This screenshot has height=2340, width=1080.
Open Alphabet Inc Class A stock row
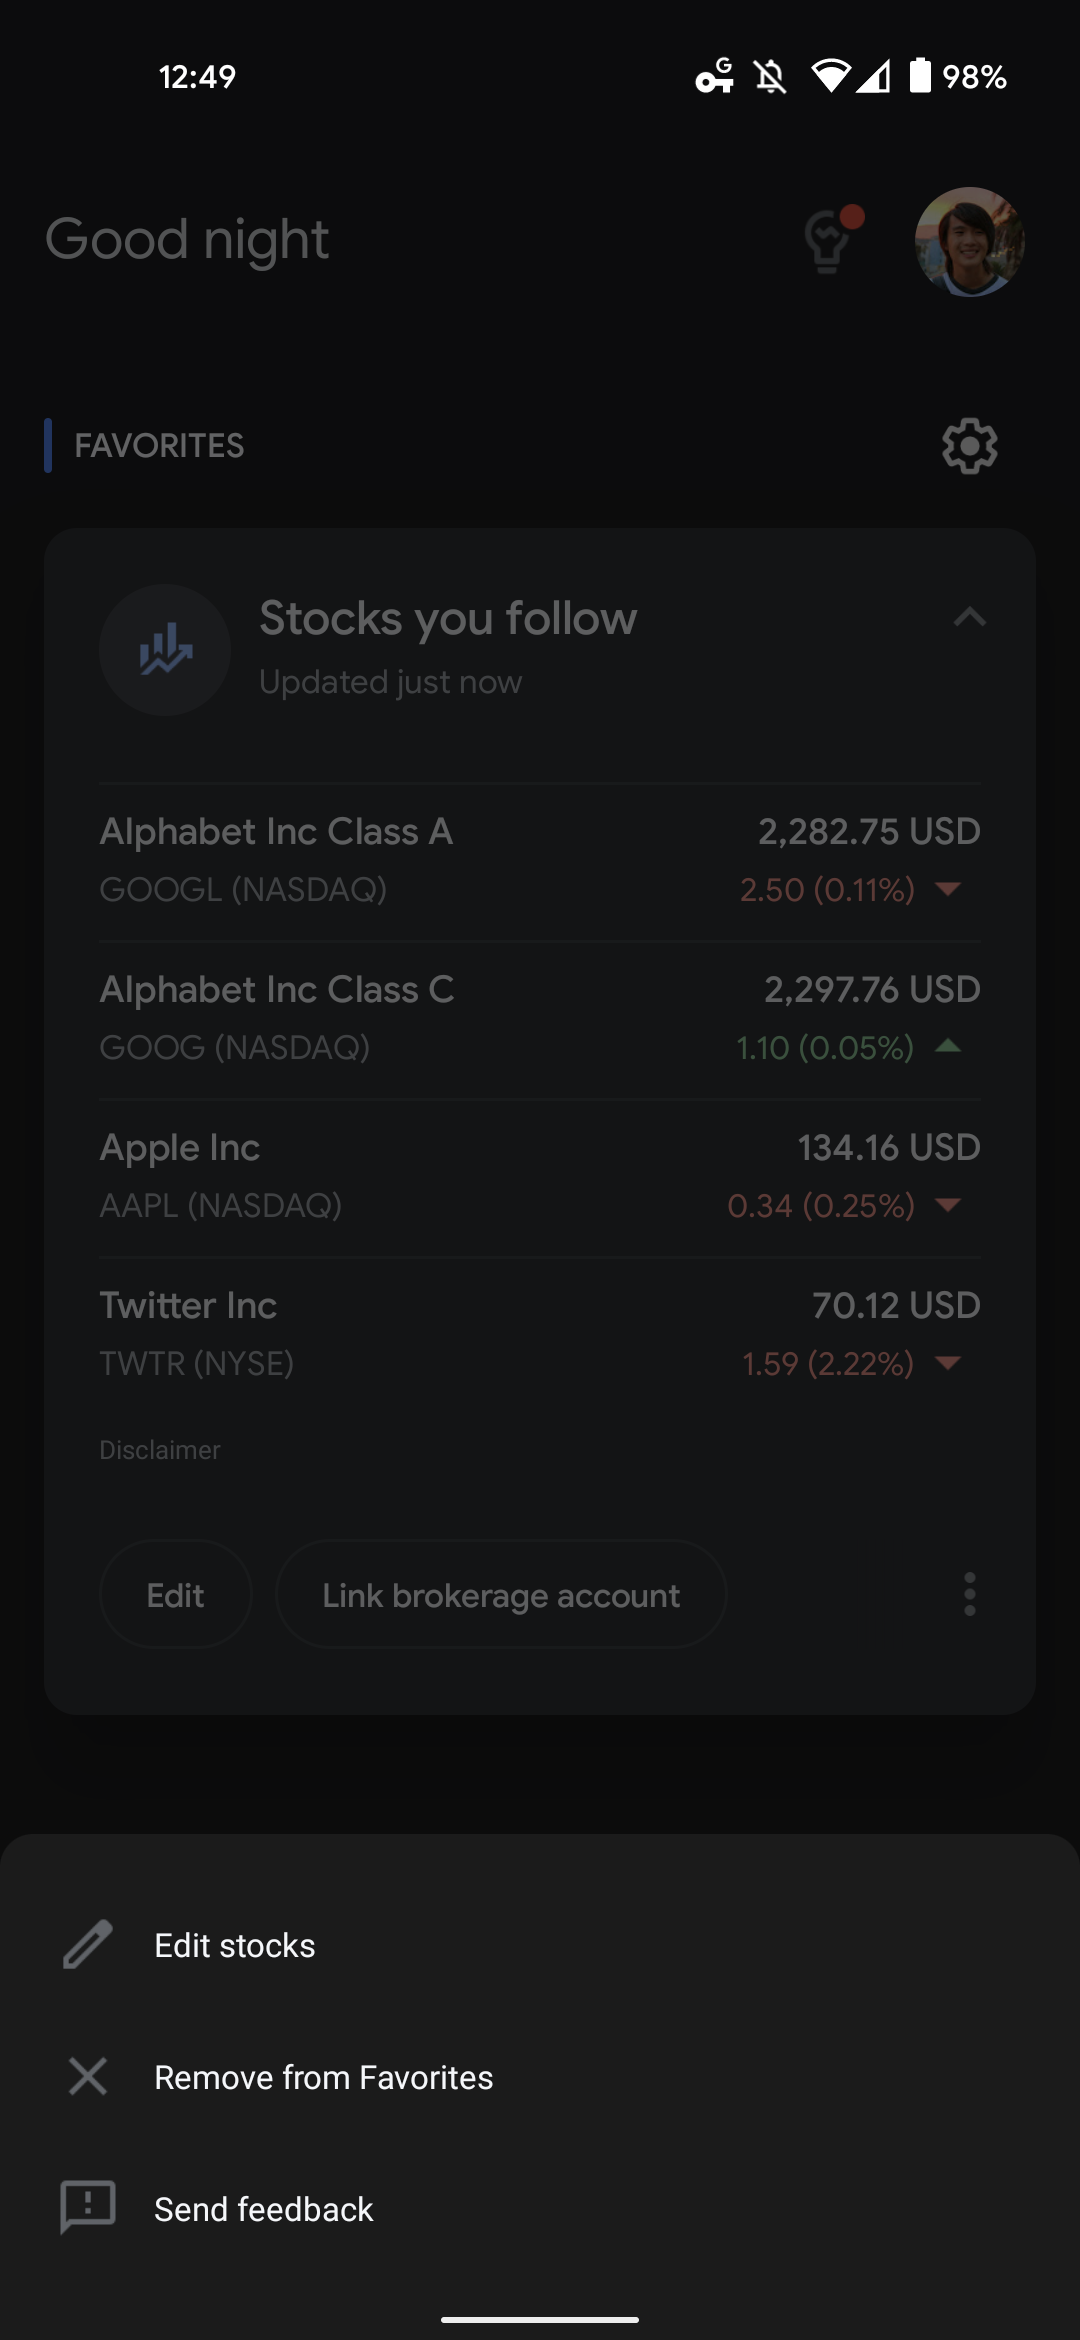click(x=540, y=860)
